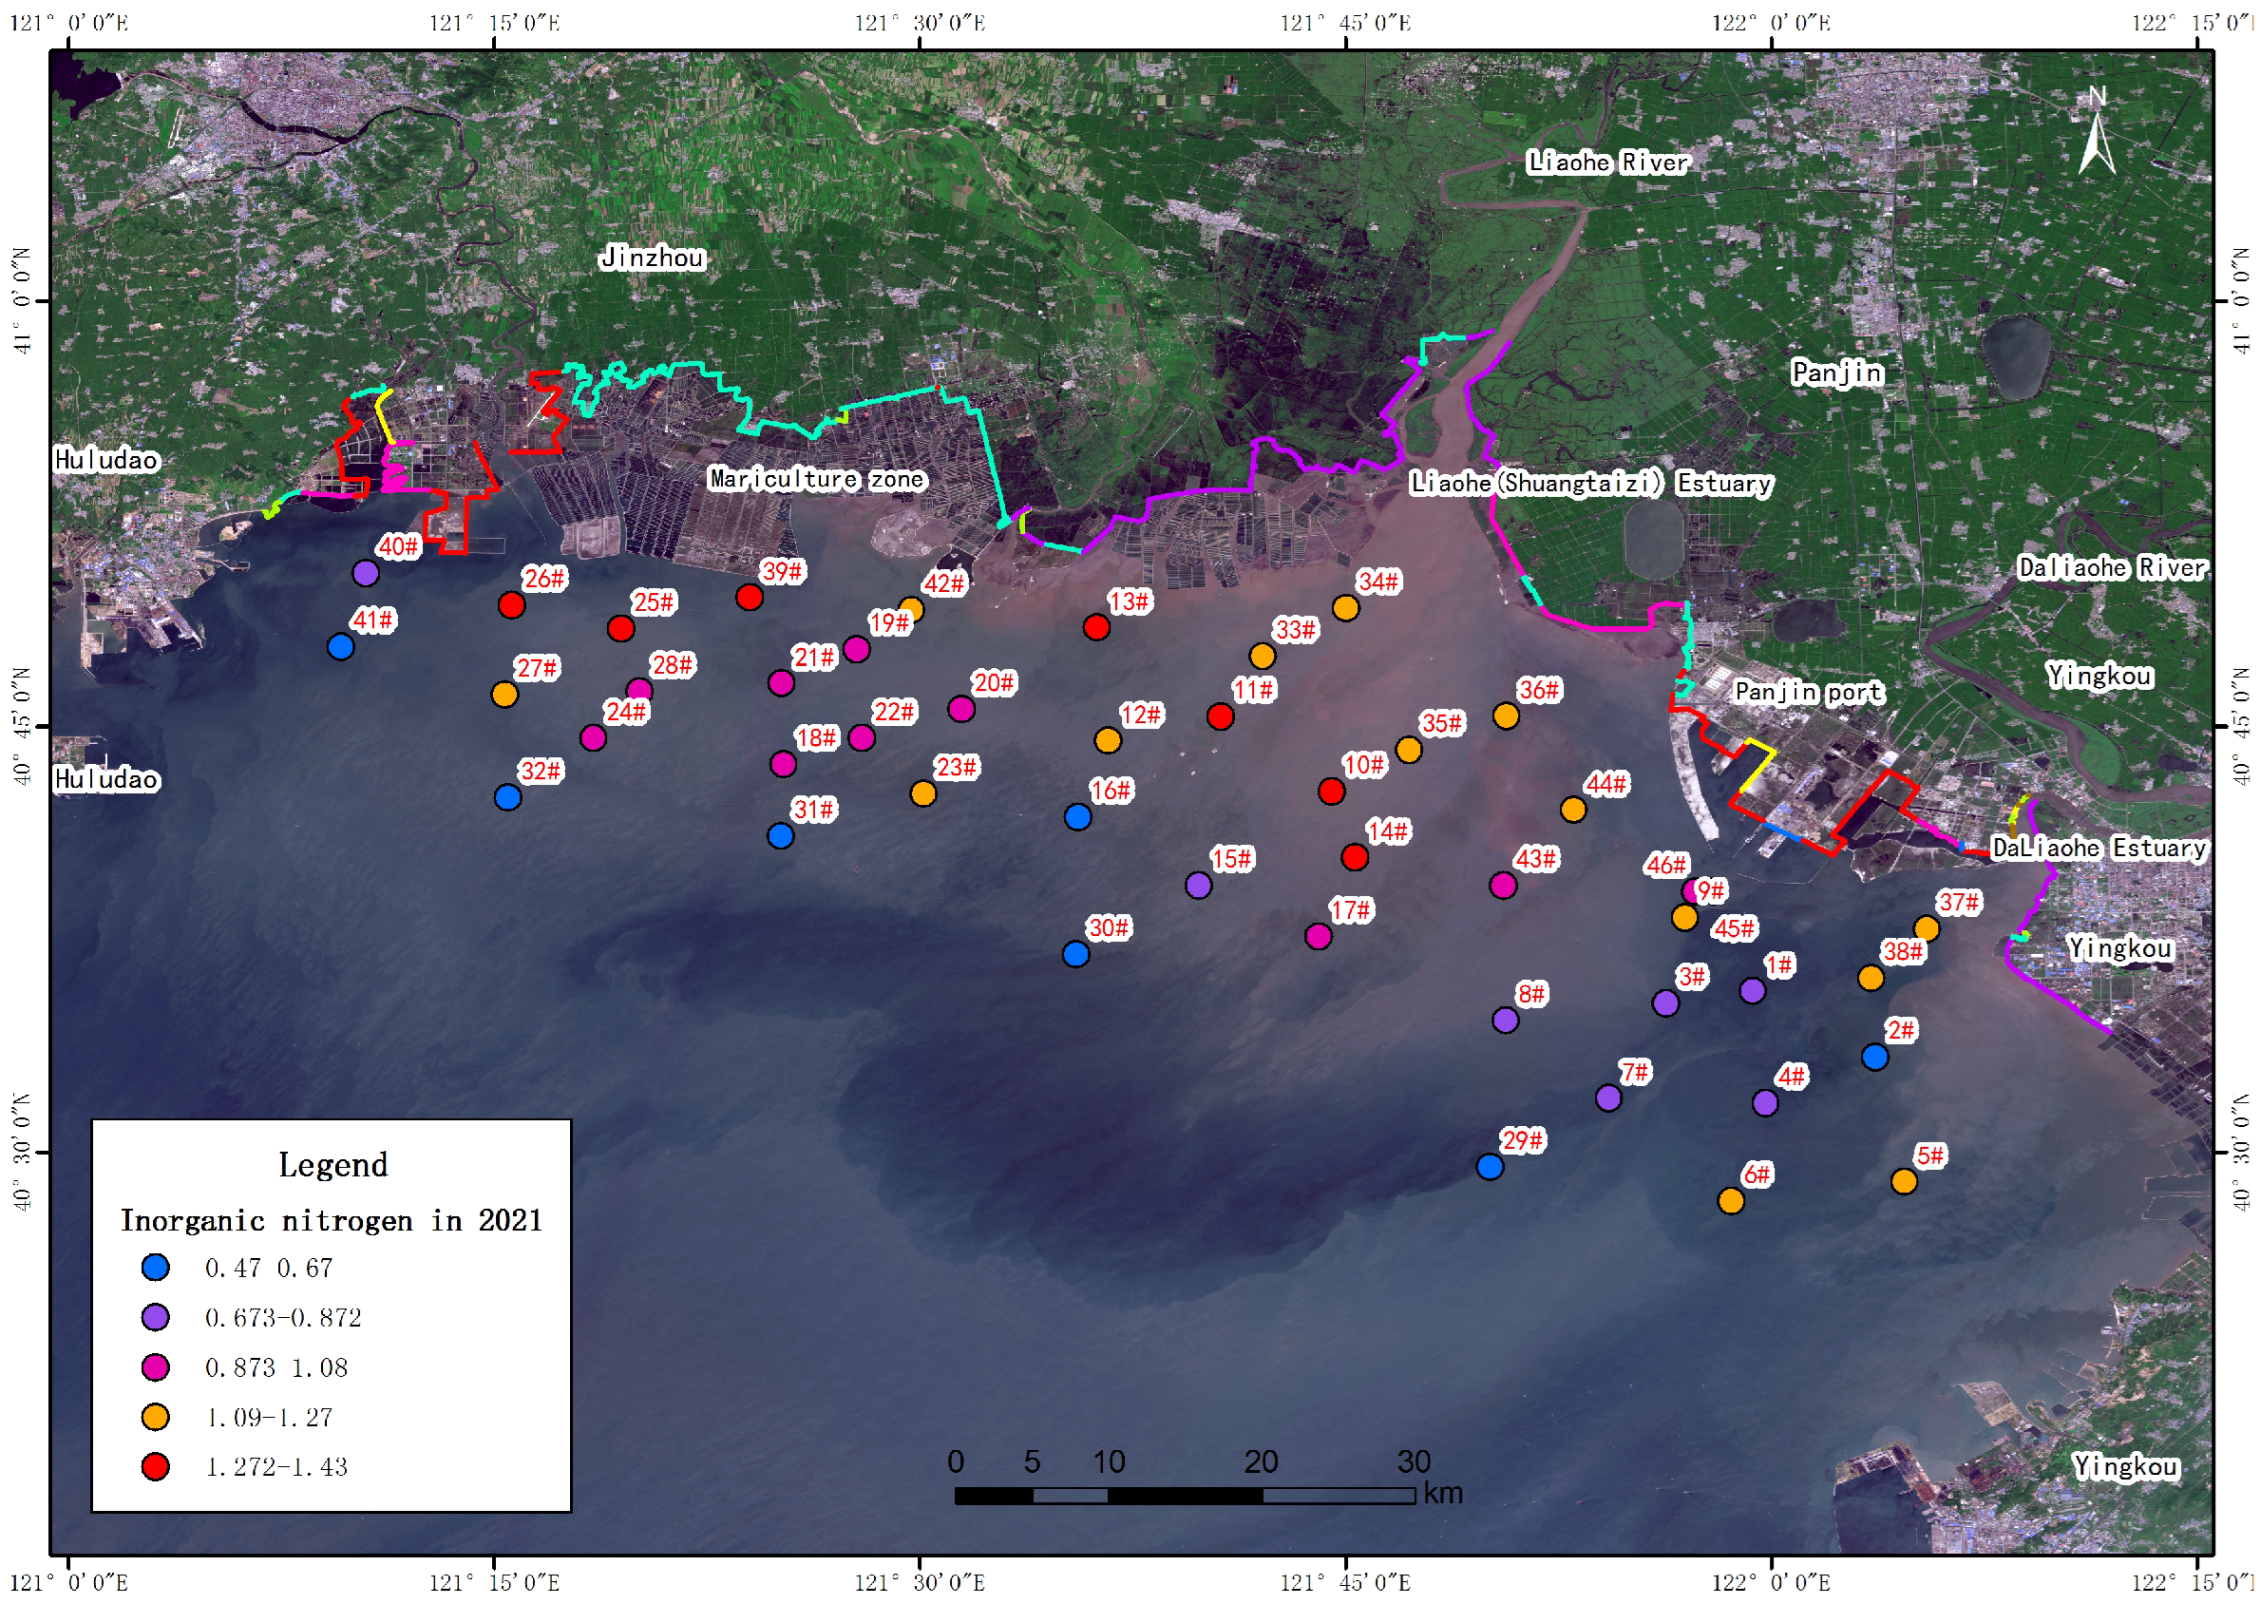Click the Legend title text
Screen dimensions: 2260x1604
coord(332,1165)
